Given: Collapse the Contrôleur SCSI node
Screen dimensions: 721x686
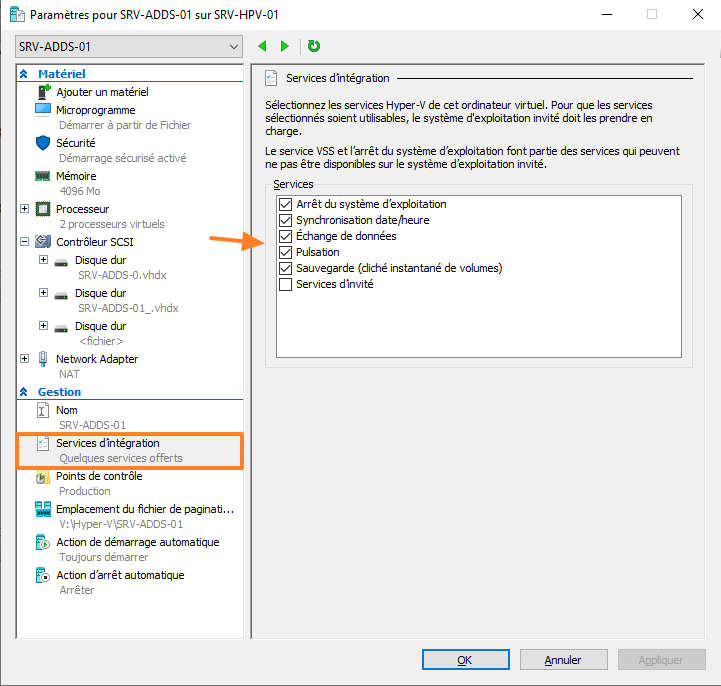Looking at the screenshot, I should 25,241.
